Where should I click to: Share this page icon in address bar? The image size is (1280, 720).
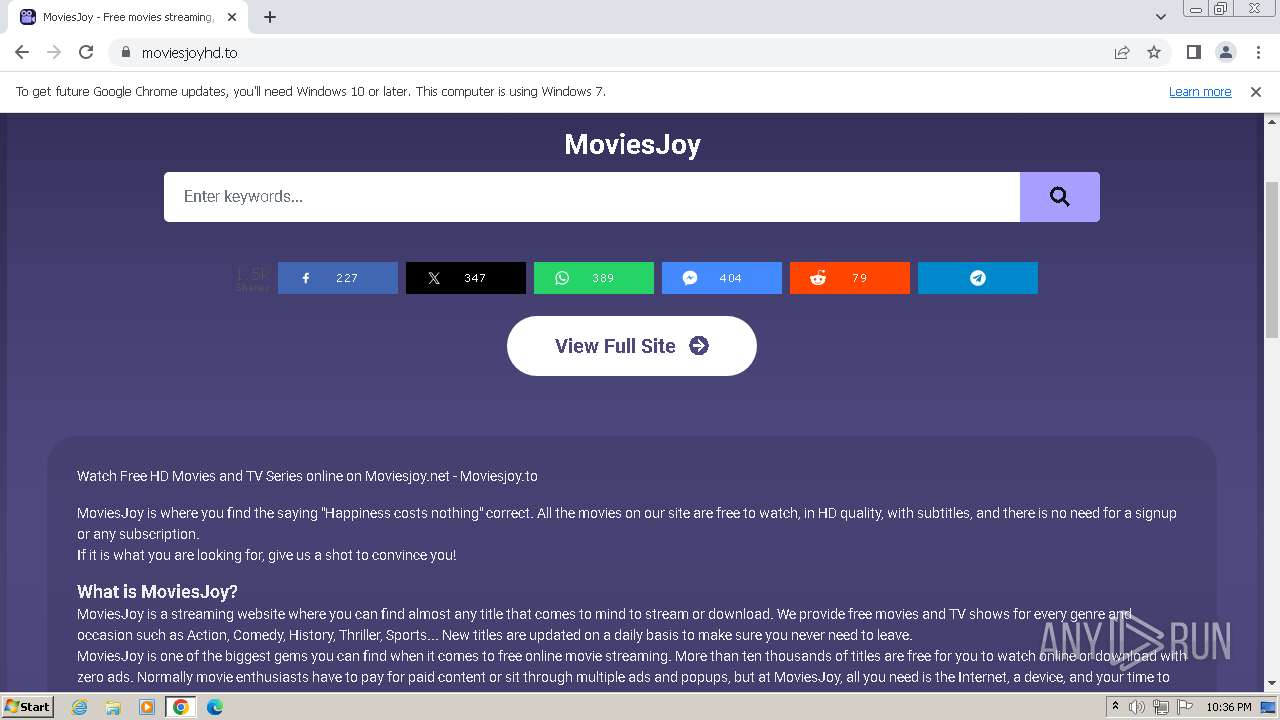pos(1122,52)
